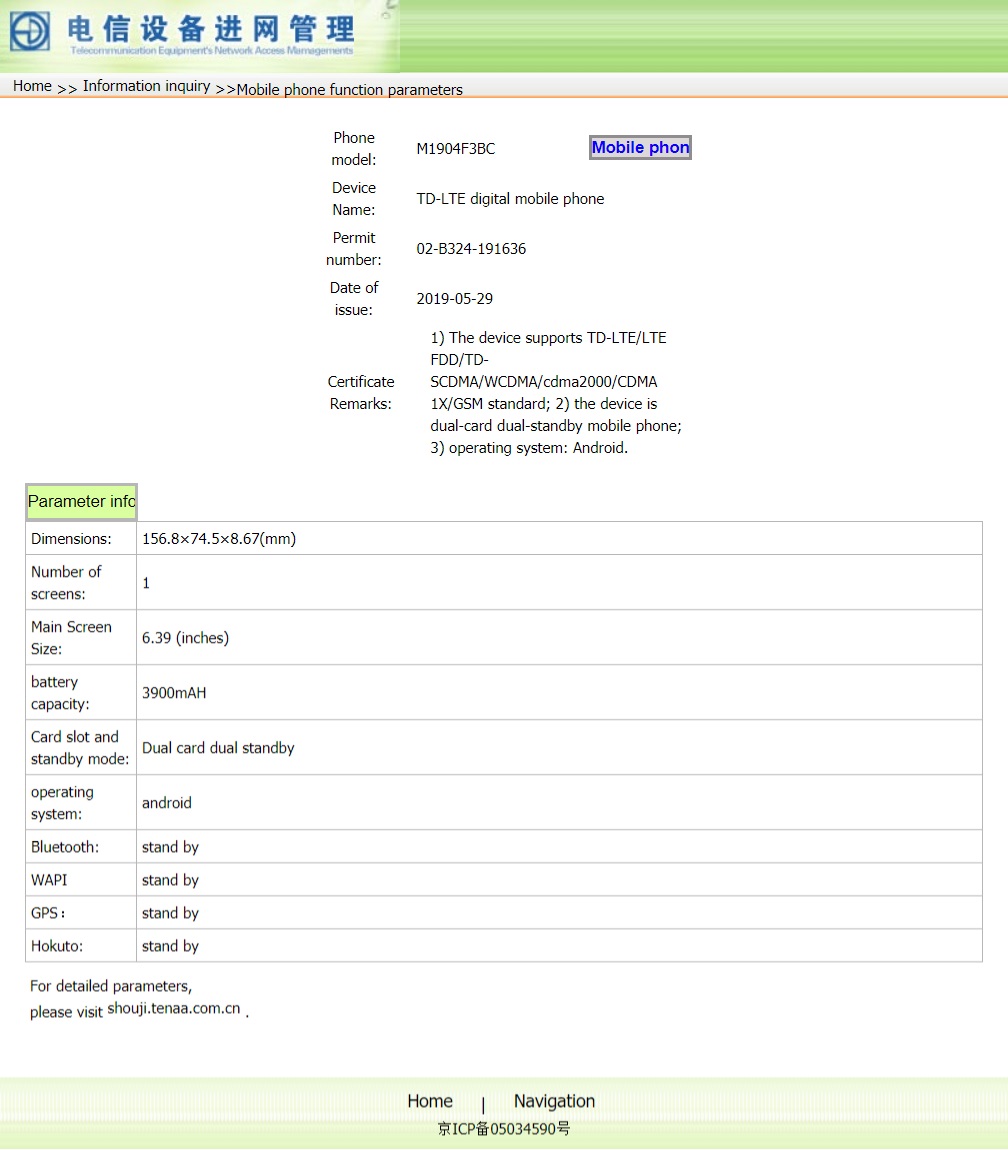Select the Dual card dual standby cell
This screenshot has width=1008, height=1150.
pyautogui.click(x=218, y=748)
